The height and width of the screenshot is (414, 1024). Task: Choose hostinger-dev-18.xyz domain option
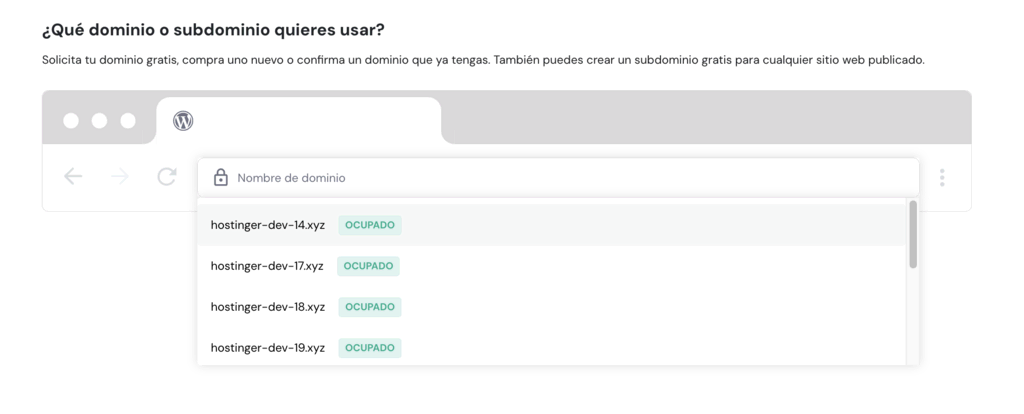[267, 307]
